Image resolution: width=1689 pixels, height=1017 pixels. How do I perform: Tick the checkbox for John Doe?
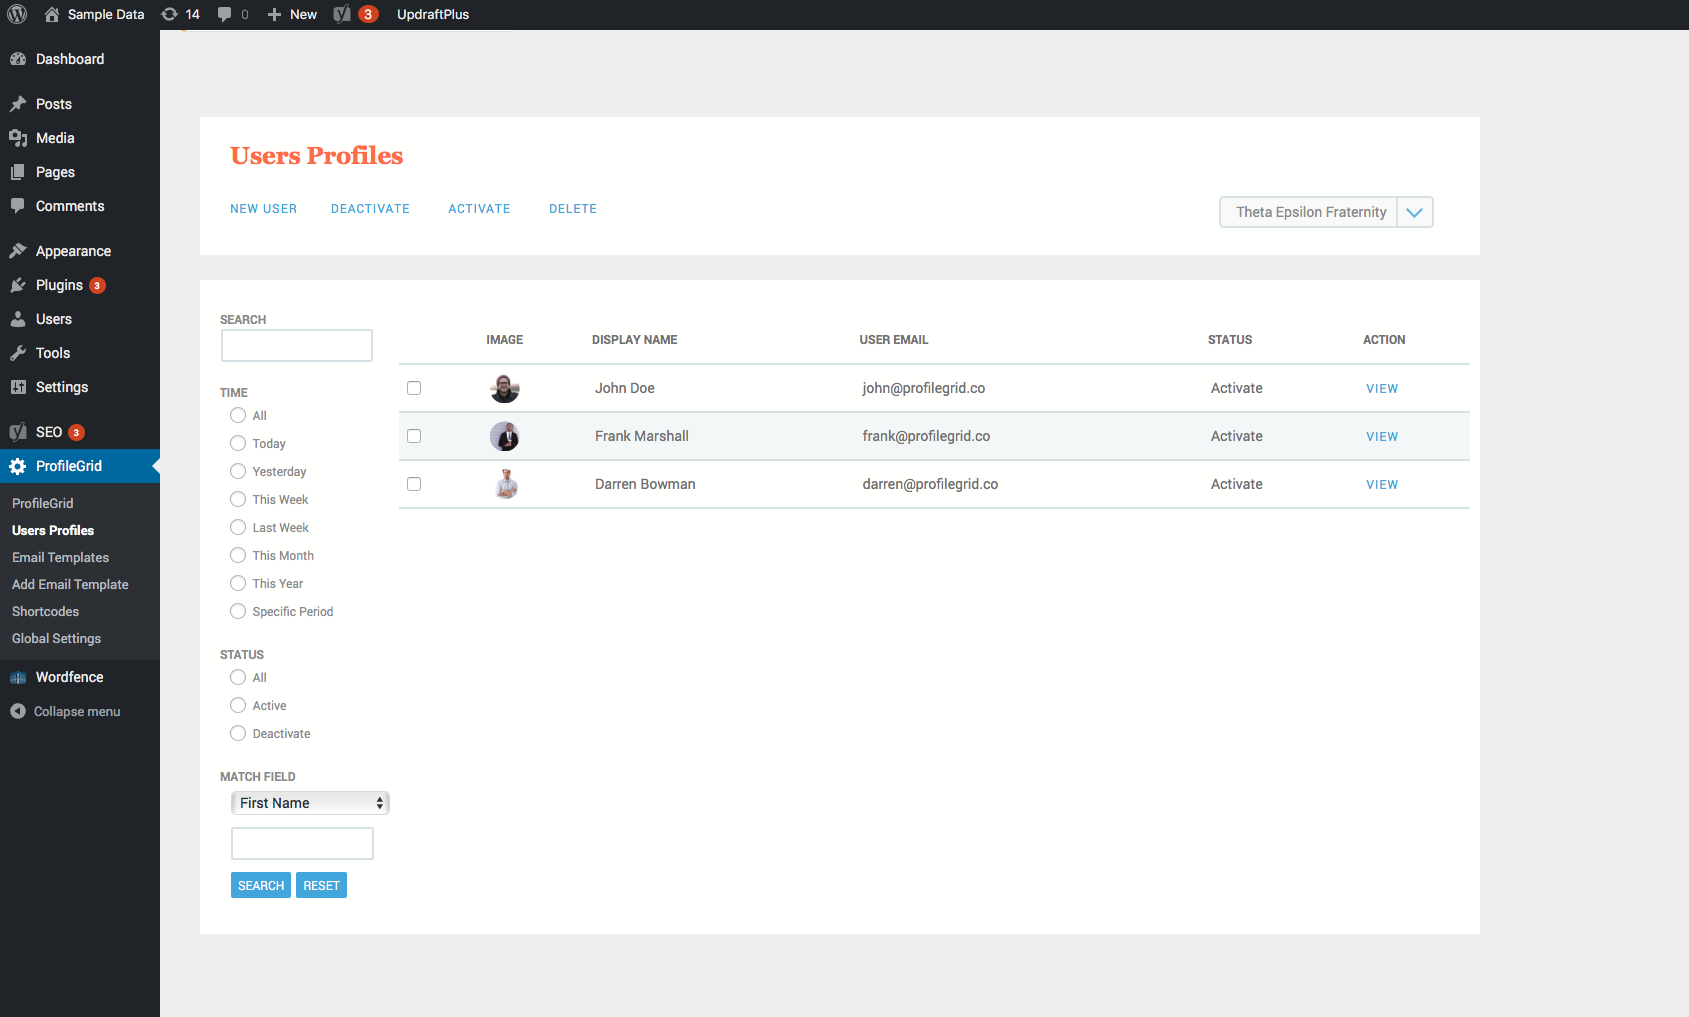414,388
